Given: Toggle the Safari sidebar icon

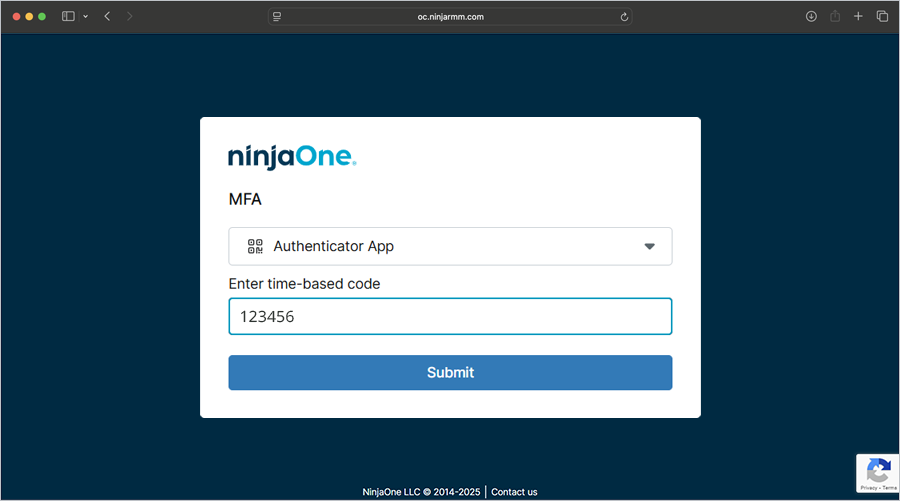Looking at the screenshot, I should pos(68,17).
